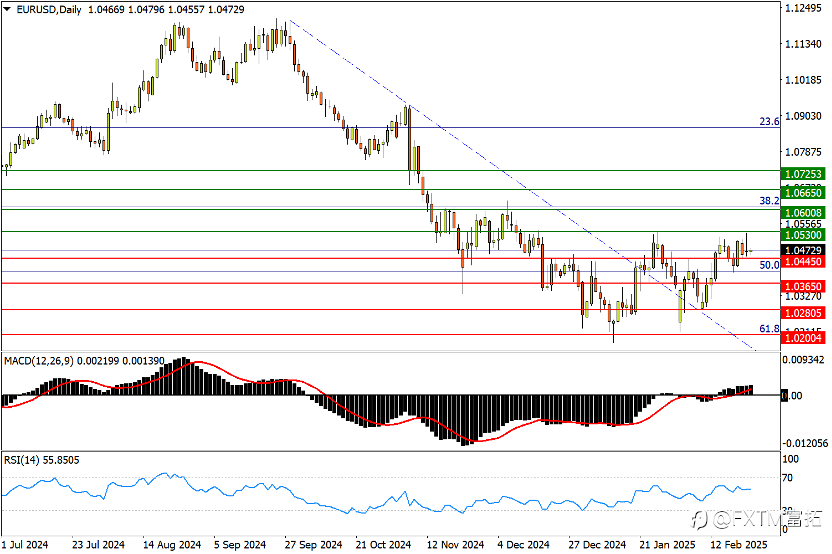This screenshot has height=554, width=832.
Task: Click the RSI scale label 100
Action: [791, 459]
